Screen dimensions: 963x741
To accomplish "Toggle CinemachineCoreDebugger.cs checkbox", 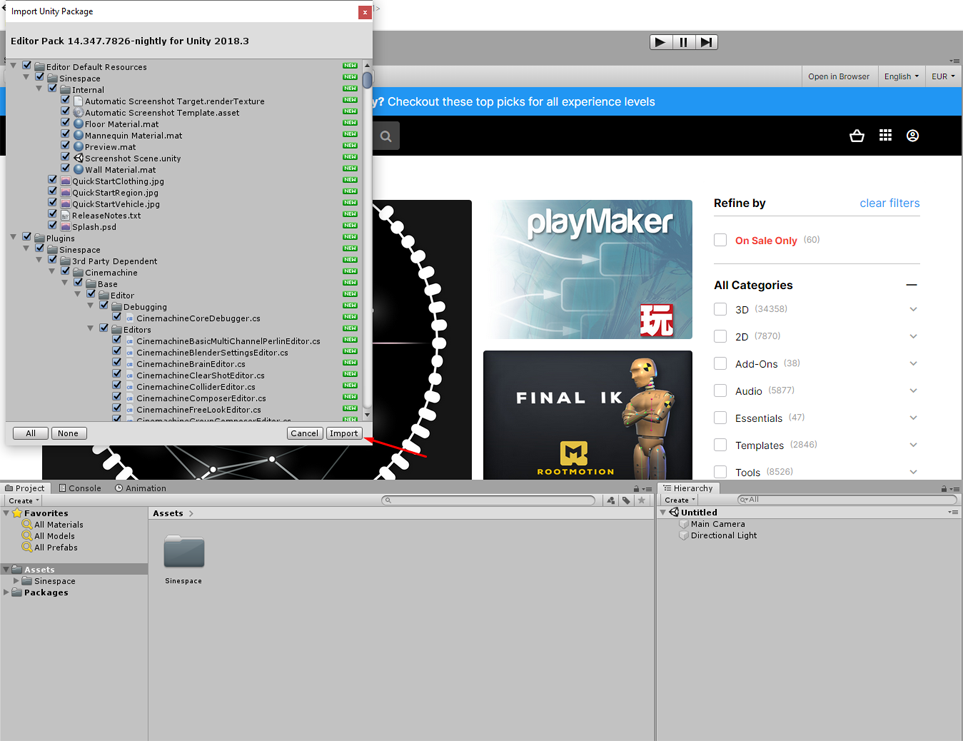I will click(x=117, y=316).
